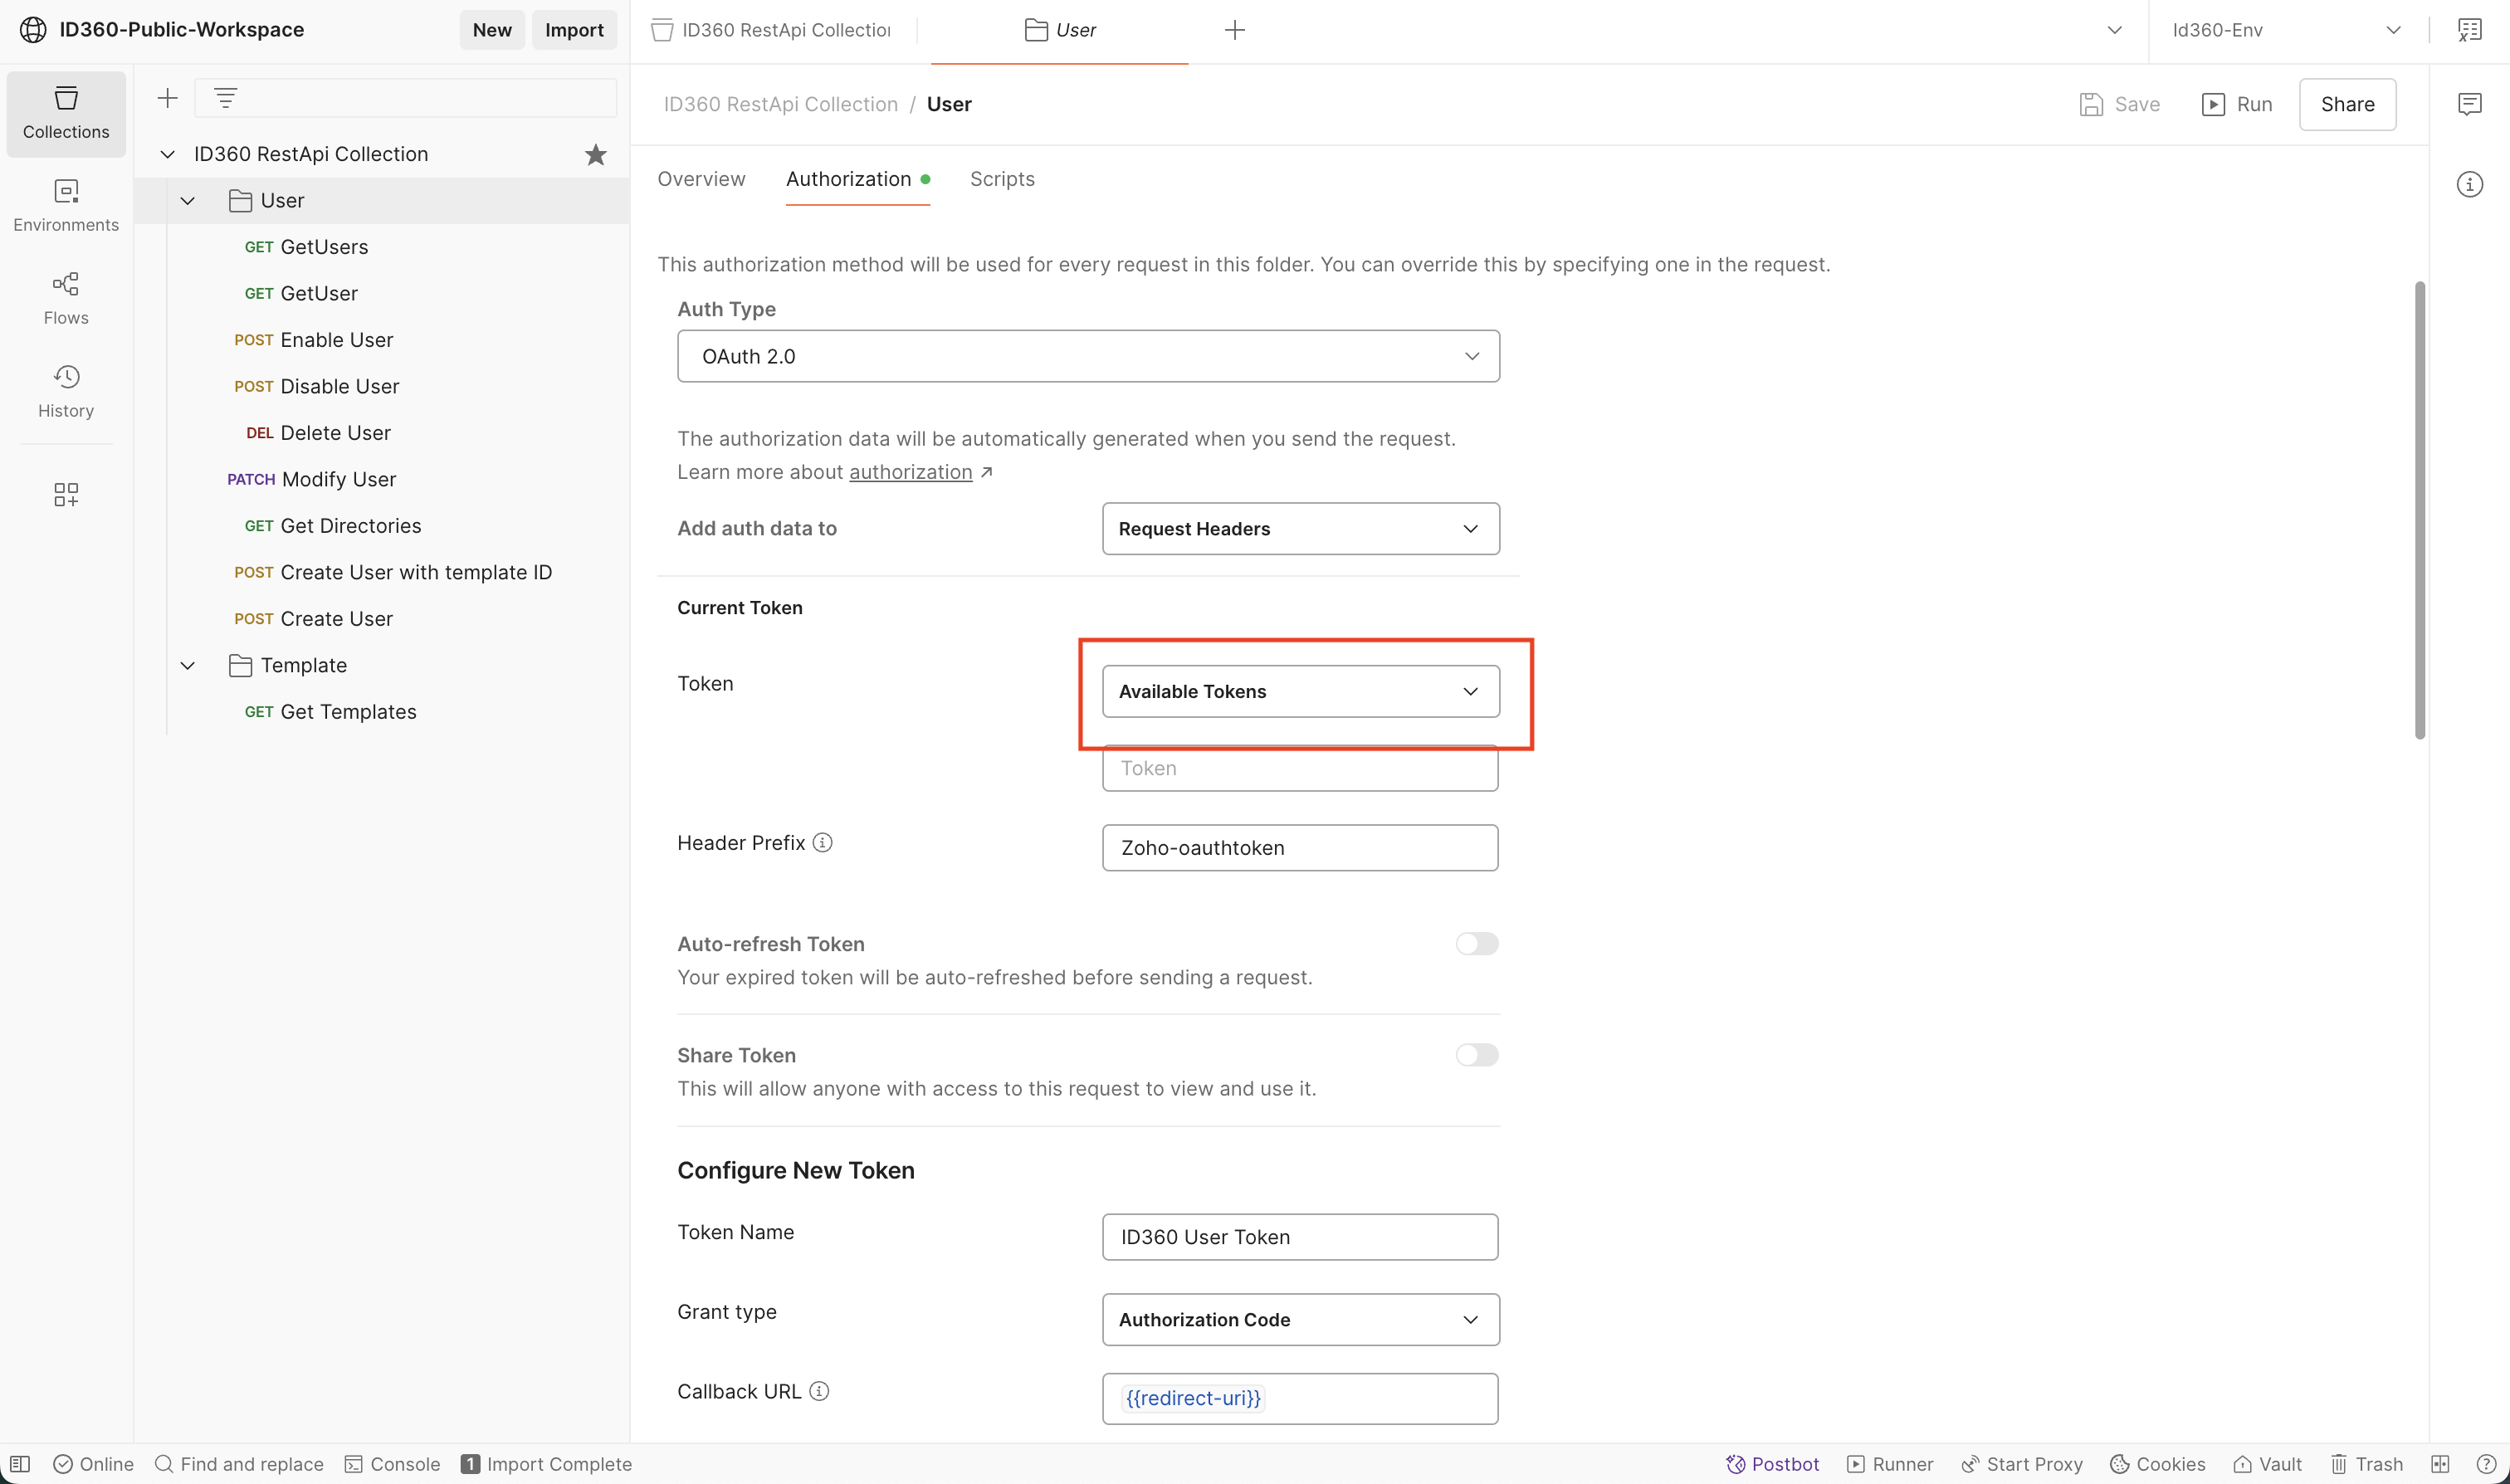Open the Id360-Env environment selector
The width and height of the screenshot is (2510, 1484).
tap(2287, 30)
